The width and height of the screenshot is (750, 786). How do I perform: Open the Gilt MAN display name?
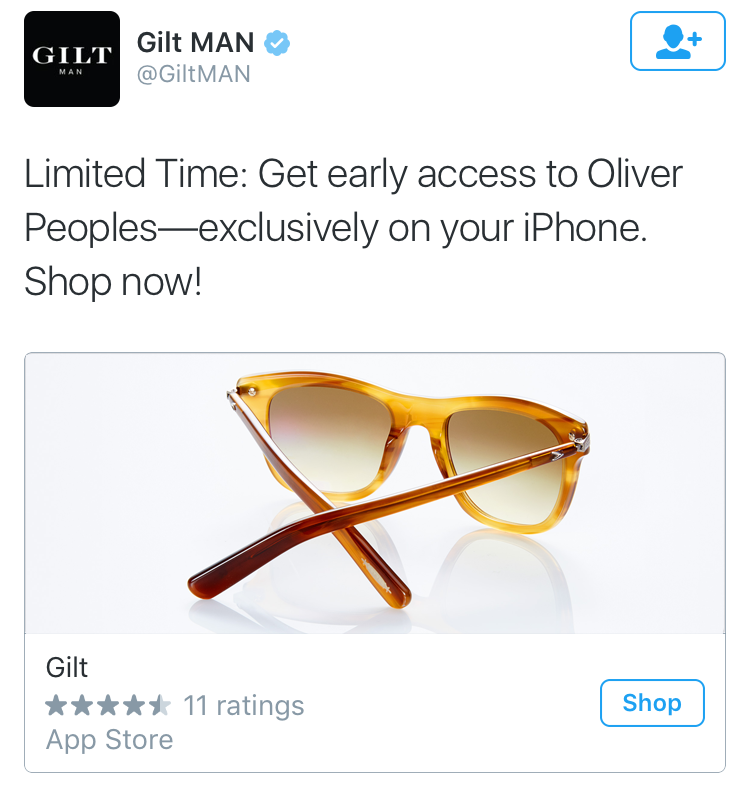coord(196,43)
